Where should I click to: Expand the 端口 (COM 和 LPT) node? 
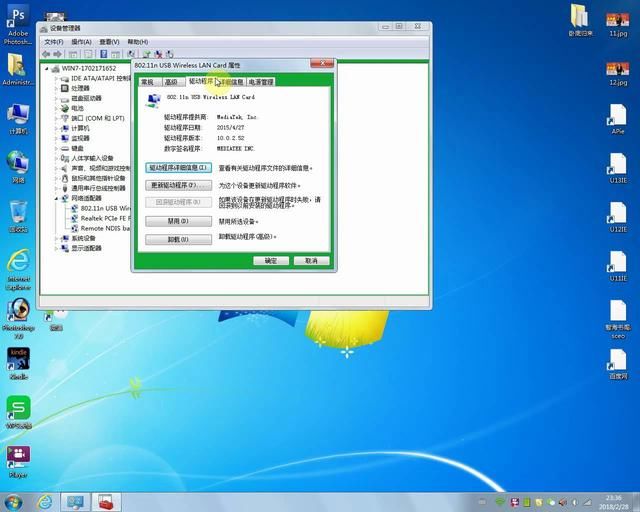[x=58, y=118]
